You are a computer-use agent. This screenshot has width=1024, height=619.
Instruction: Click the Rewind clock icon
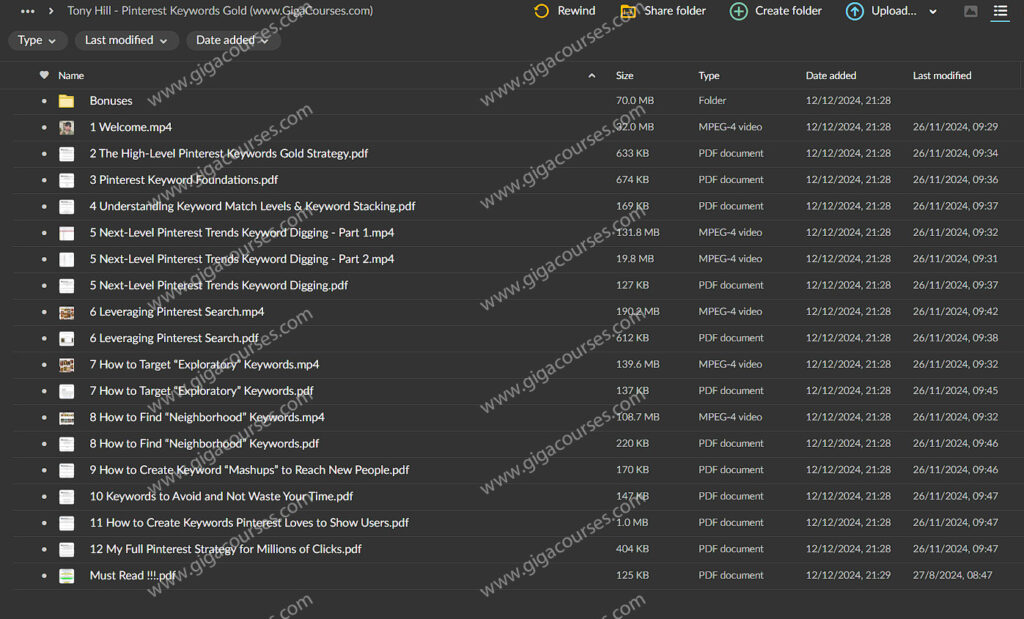[541, 11]
